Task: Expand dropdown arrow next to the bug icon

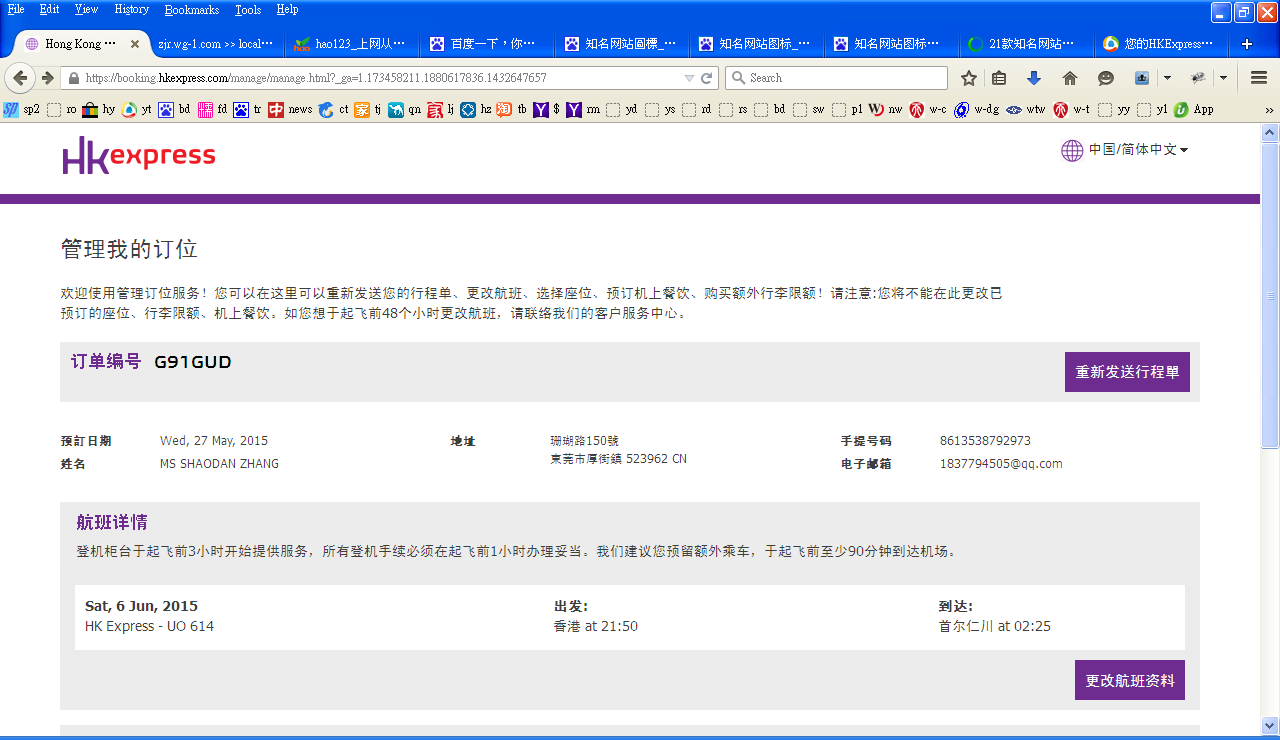Action: [1223, 78]
